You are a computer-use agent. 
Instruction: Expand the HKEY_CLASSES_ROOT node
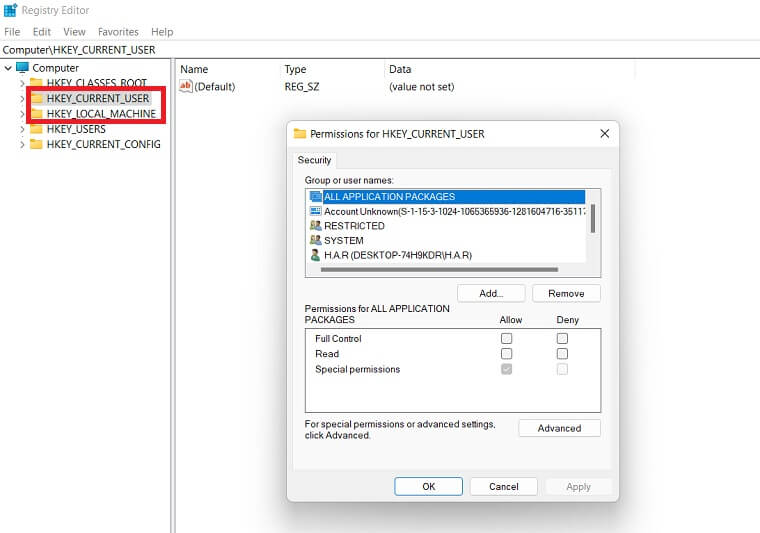coord(22,83)
